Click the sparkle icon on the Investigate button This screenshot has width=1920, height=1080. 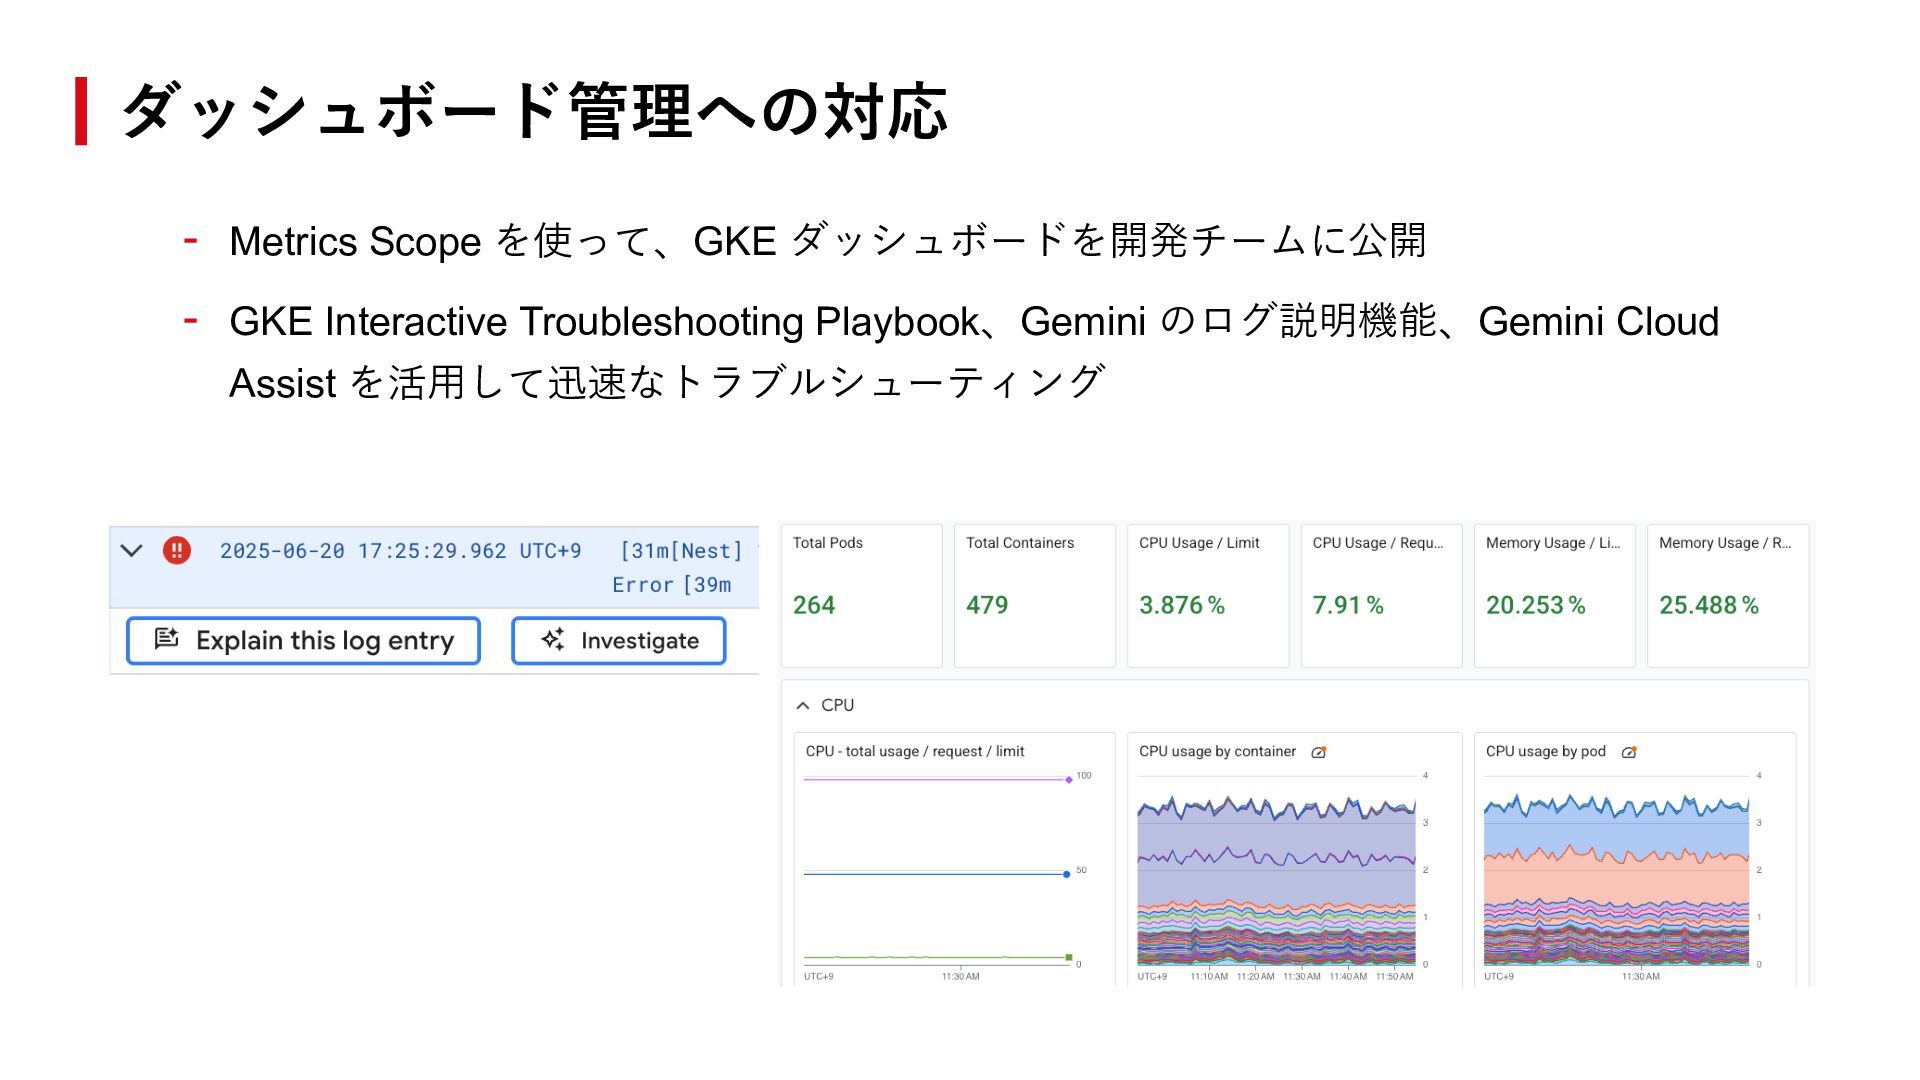[x=553, y=640]
